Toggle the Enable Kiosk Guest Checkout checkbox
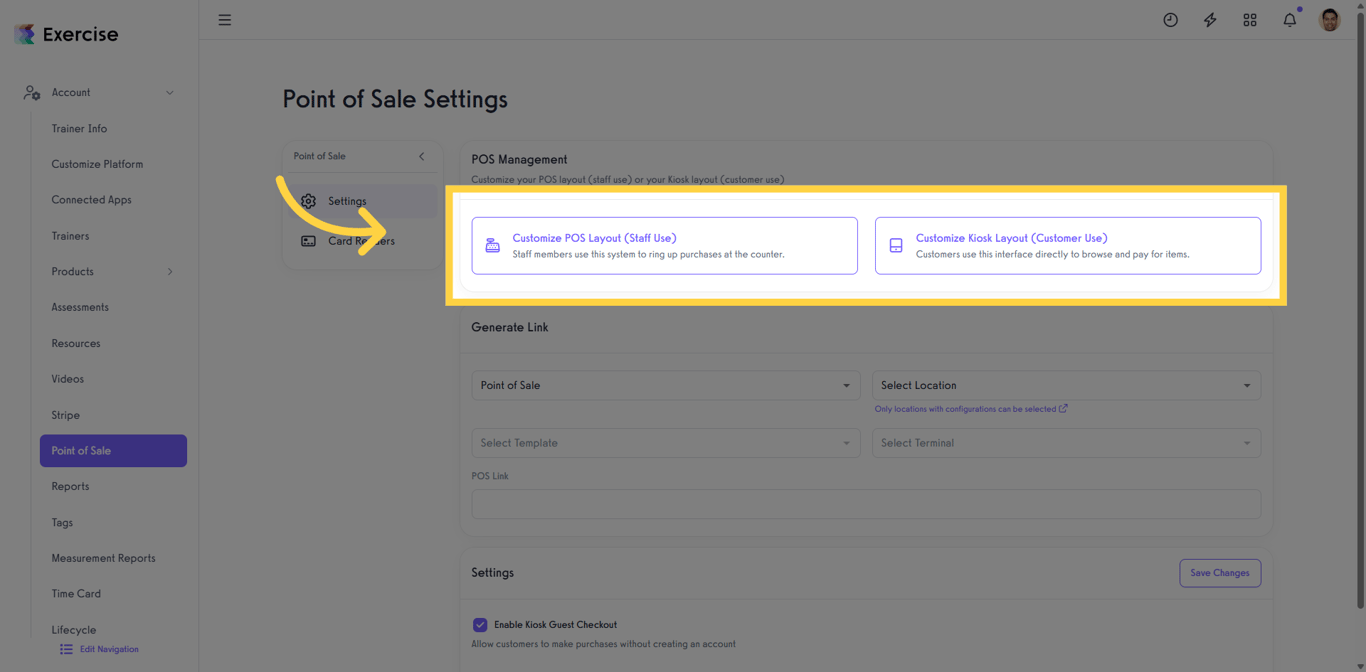 [480, 625]
